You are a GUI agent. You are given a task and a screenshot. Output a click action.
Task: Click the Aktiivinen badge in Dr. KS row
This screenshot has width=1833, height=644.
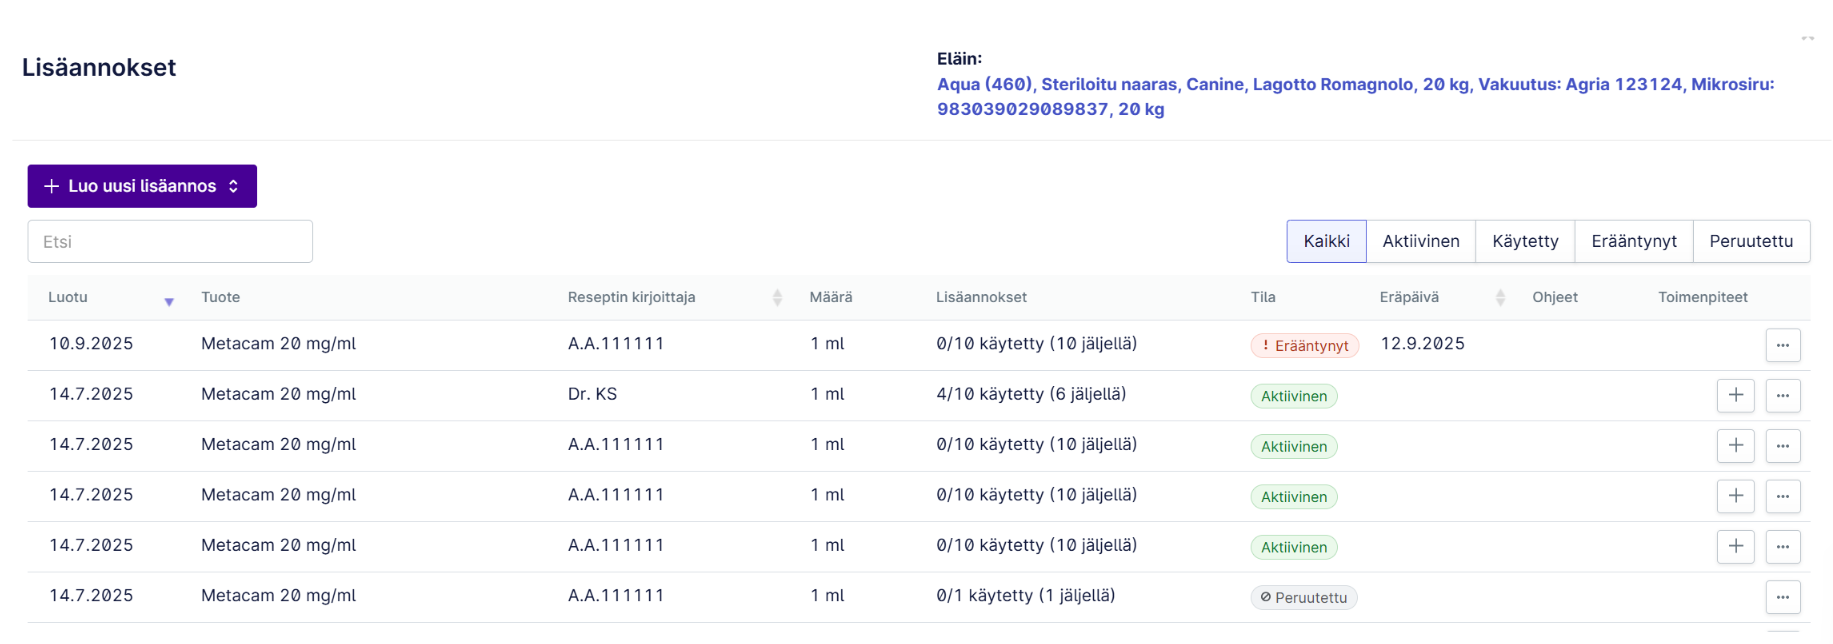pyautogui.click(x=1294, y=396)
